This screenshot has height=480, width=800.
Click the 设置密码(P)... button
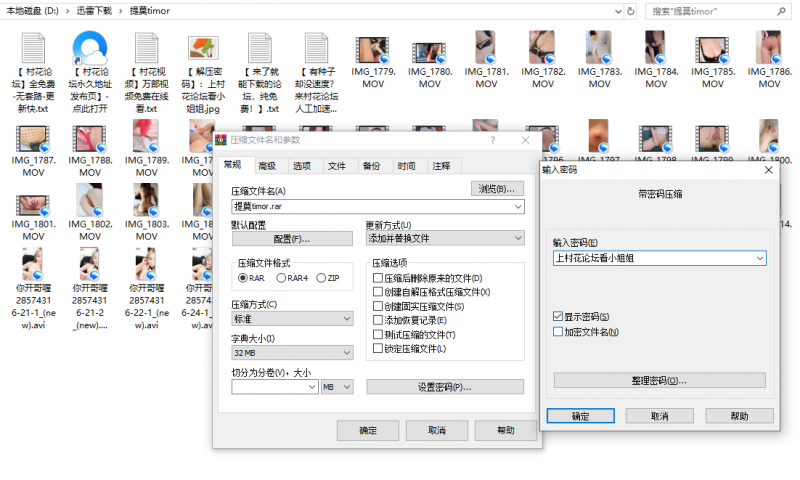pos(442,387)
